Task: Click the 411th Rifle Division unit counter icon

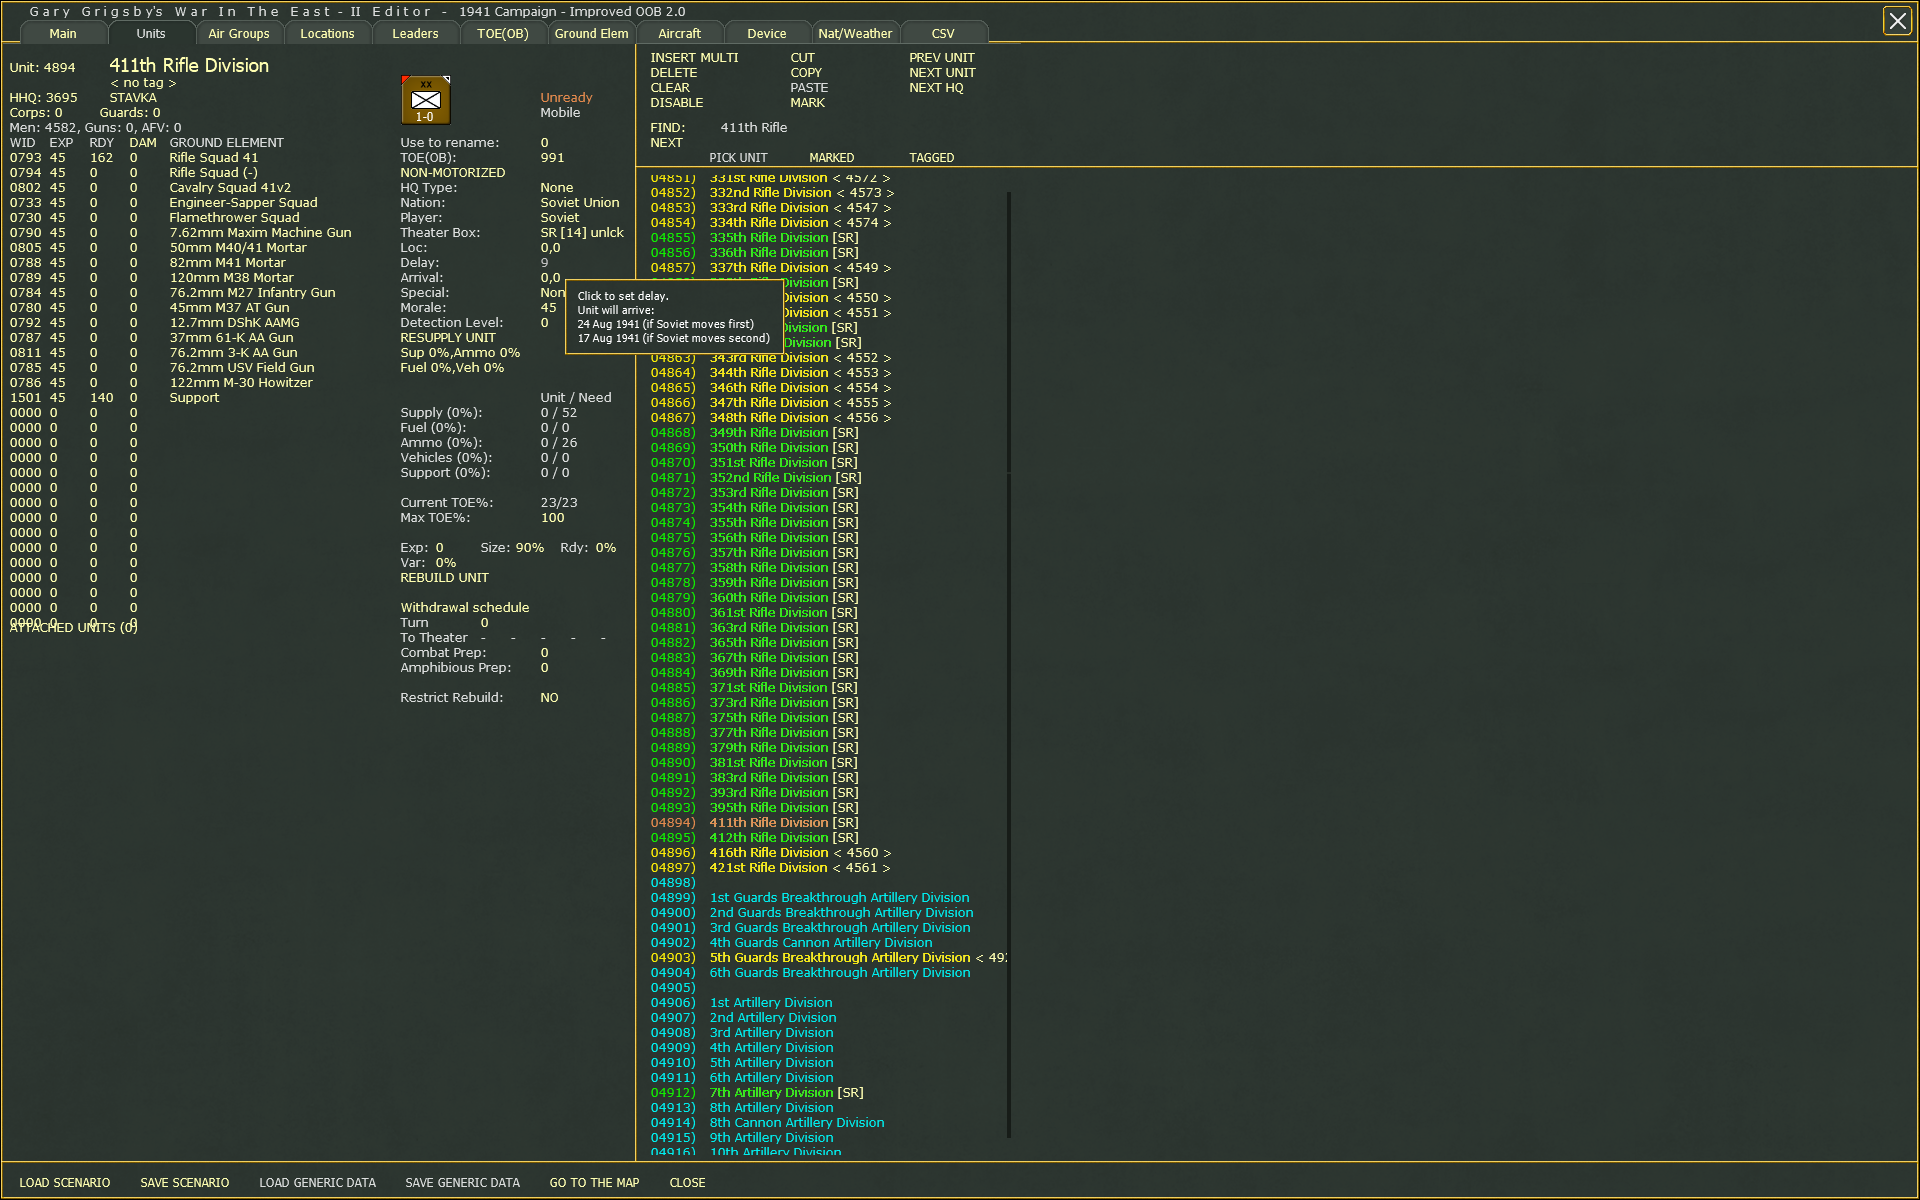Action: coord(425,100)
